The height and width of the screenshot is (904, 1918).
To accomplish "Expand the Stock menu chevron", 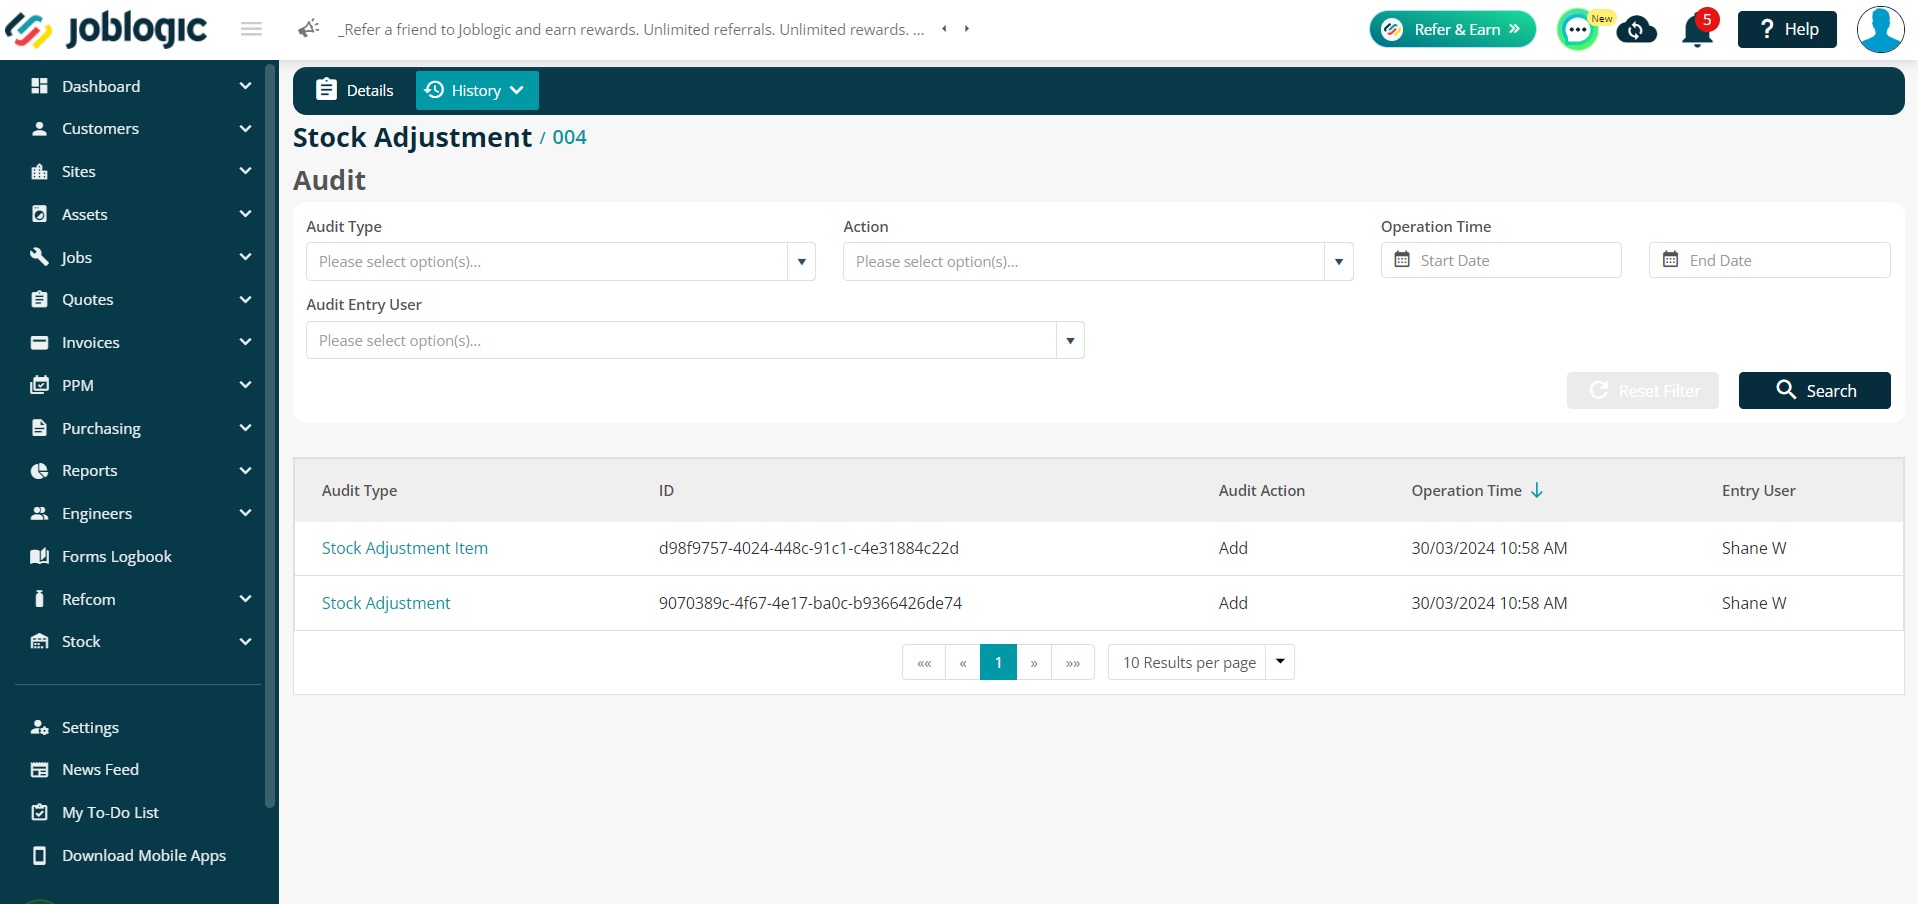I will (245, 641).
